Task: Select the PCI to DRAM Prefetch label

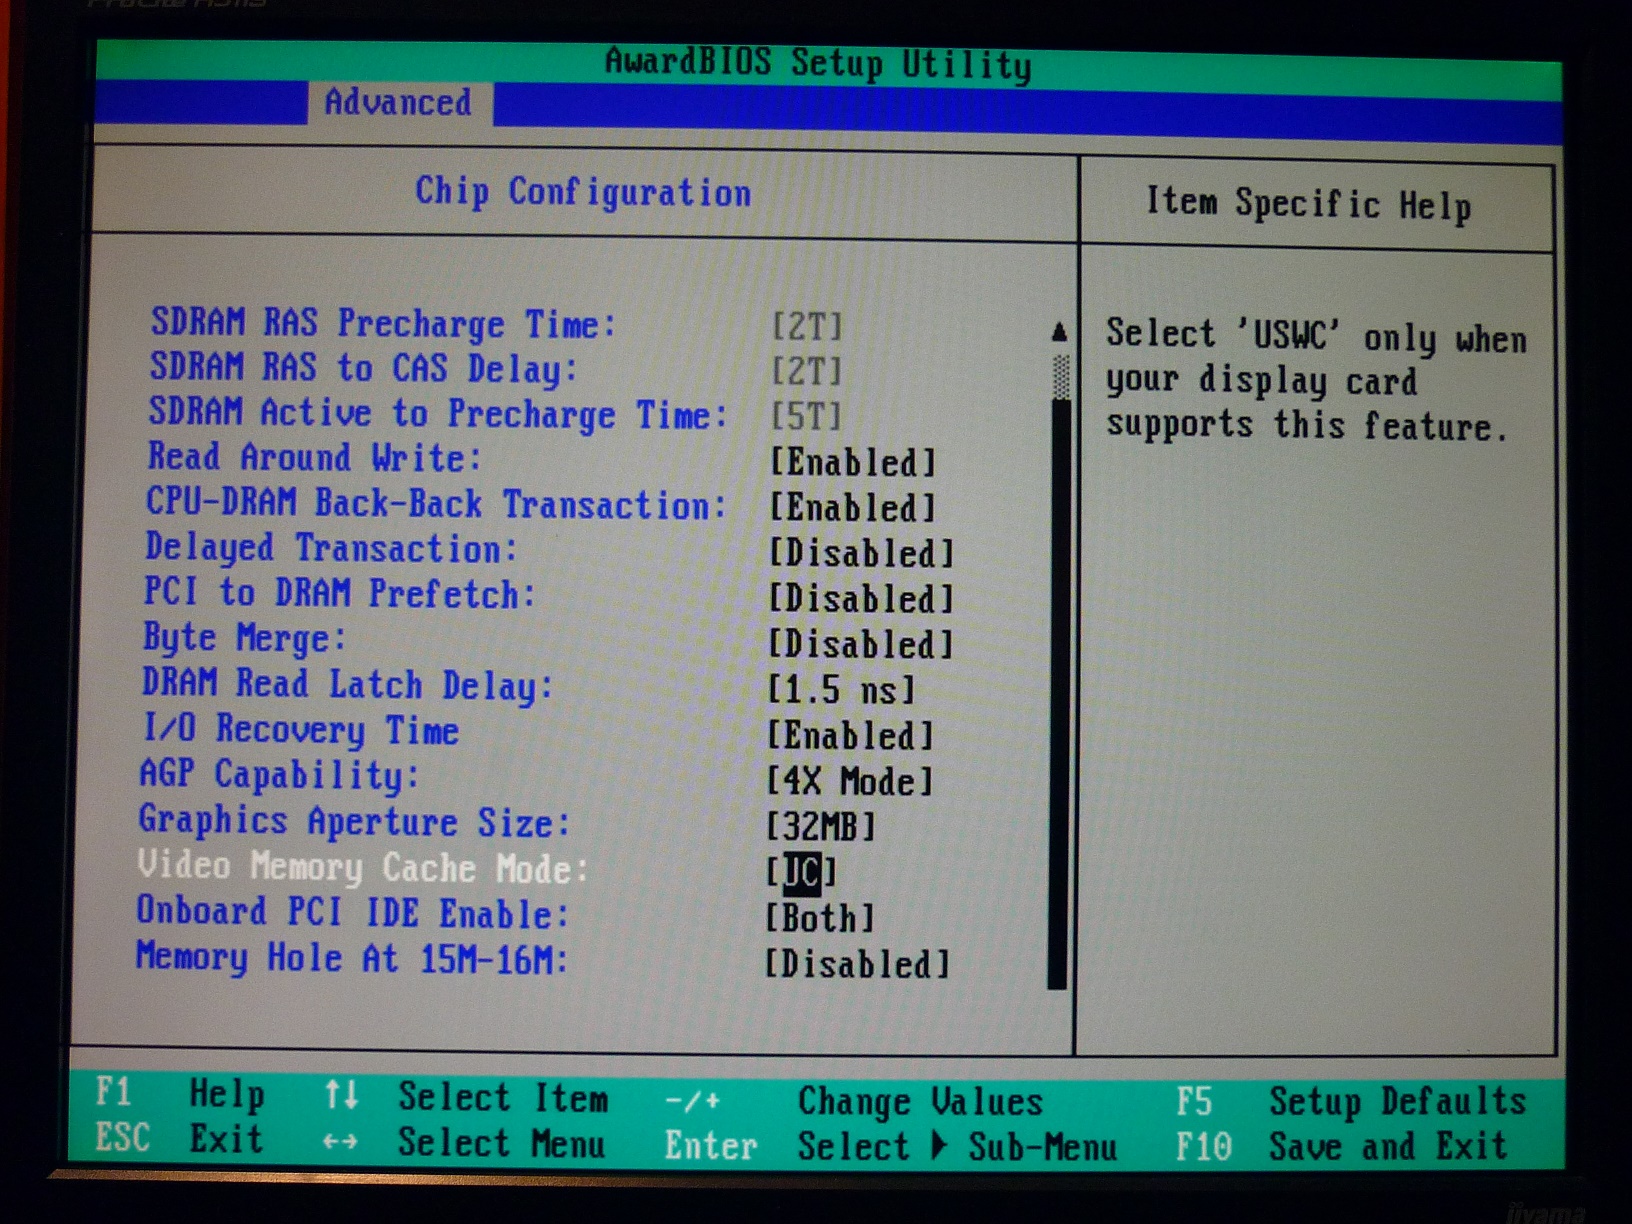Action: 340,593
